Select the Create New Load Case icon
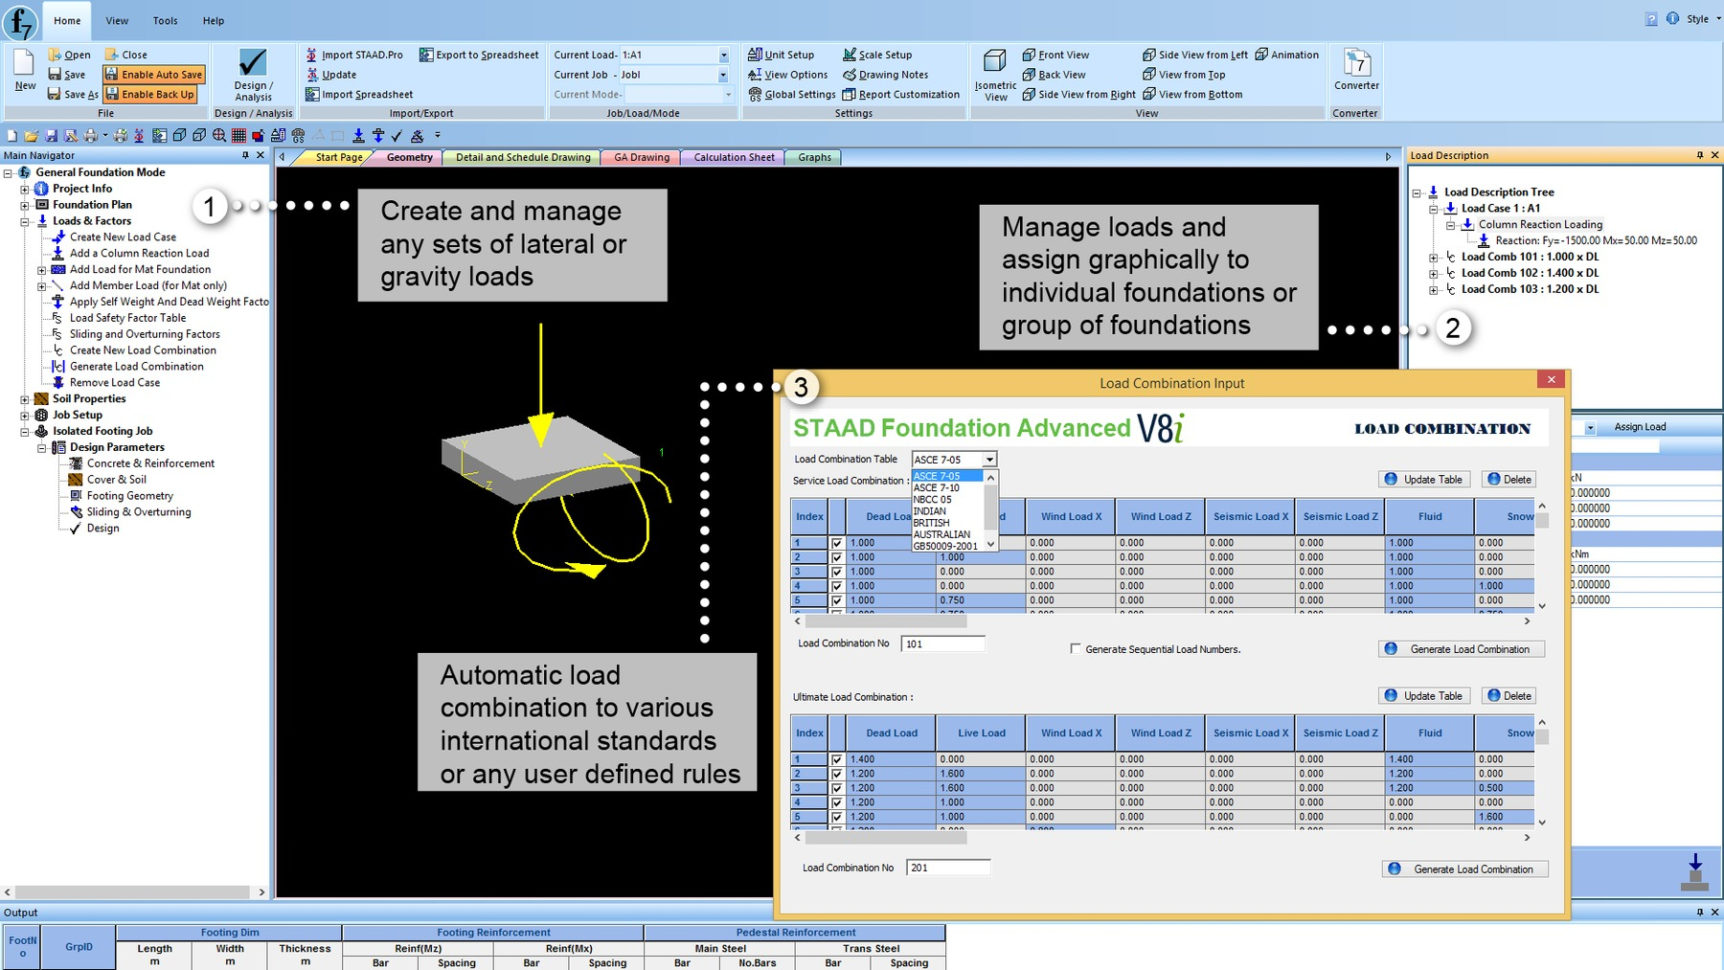Viewport: 1724px width, 970px height. pos(59,237)
